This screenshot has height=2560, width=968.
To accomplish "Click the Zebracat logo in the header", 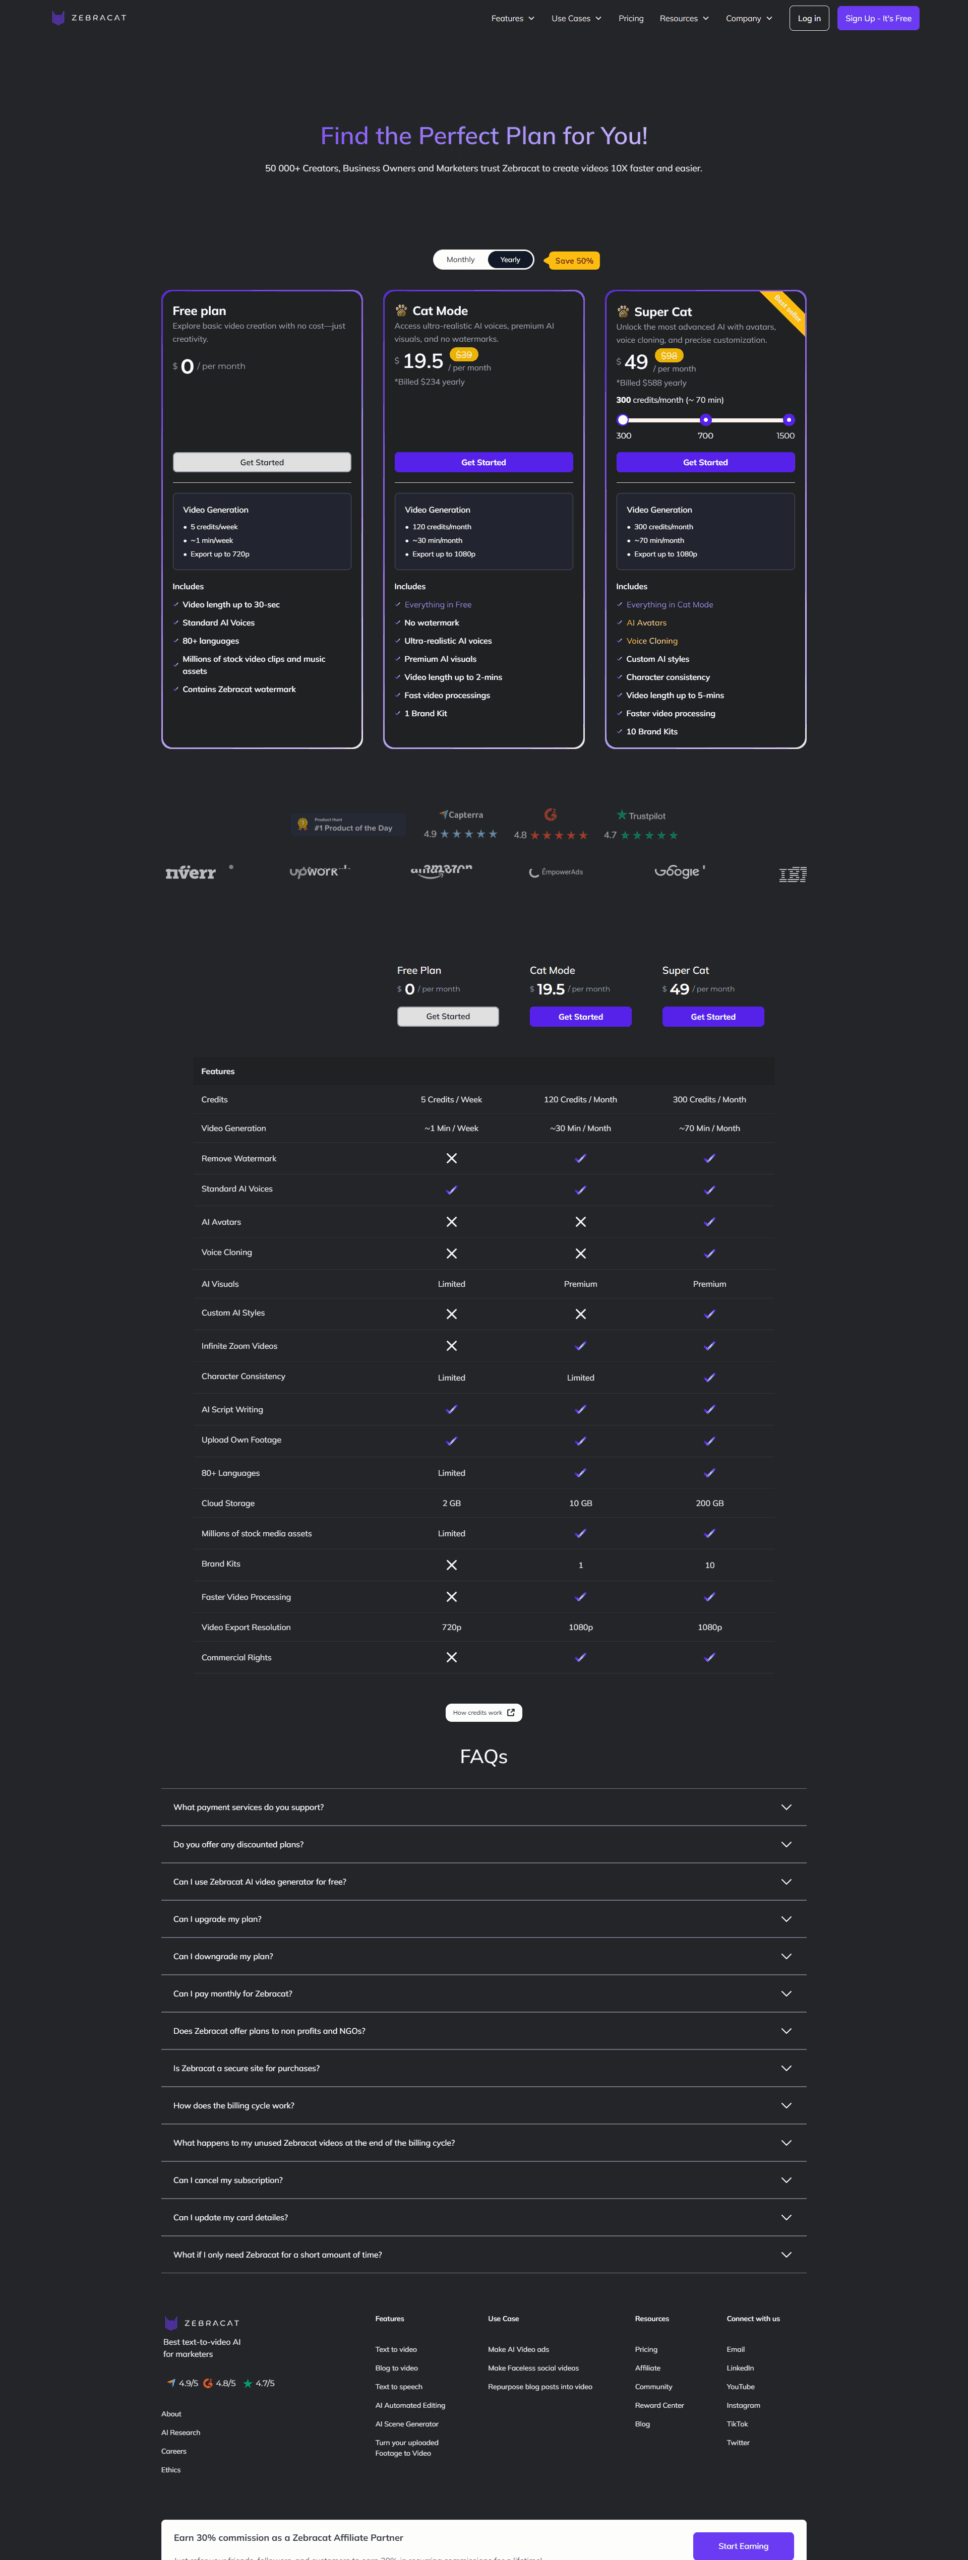I will point(89,18).
